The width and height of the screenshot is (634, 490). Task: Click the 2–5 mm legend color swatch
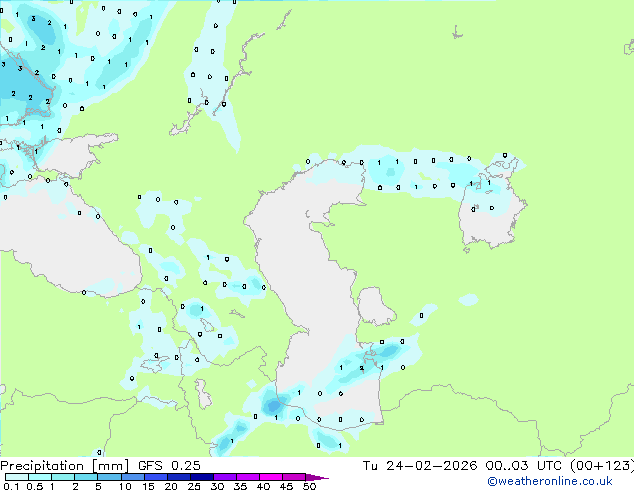[86, 477]
